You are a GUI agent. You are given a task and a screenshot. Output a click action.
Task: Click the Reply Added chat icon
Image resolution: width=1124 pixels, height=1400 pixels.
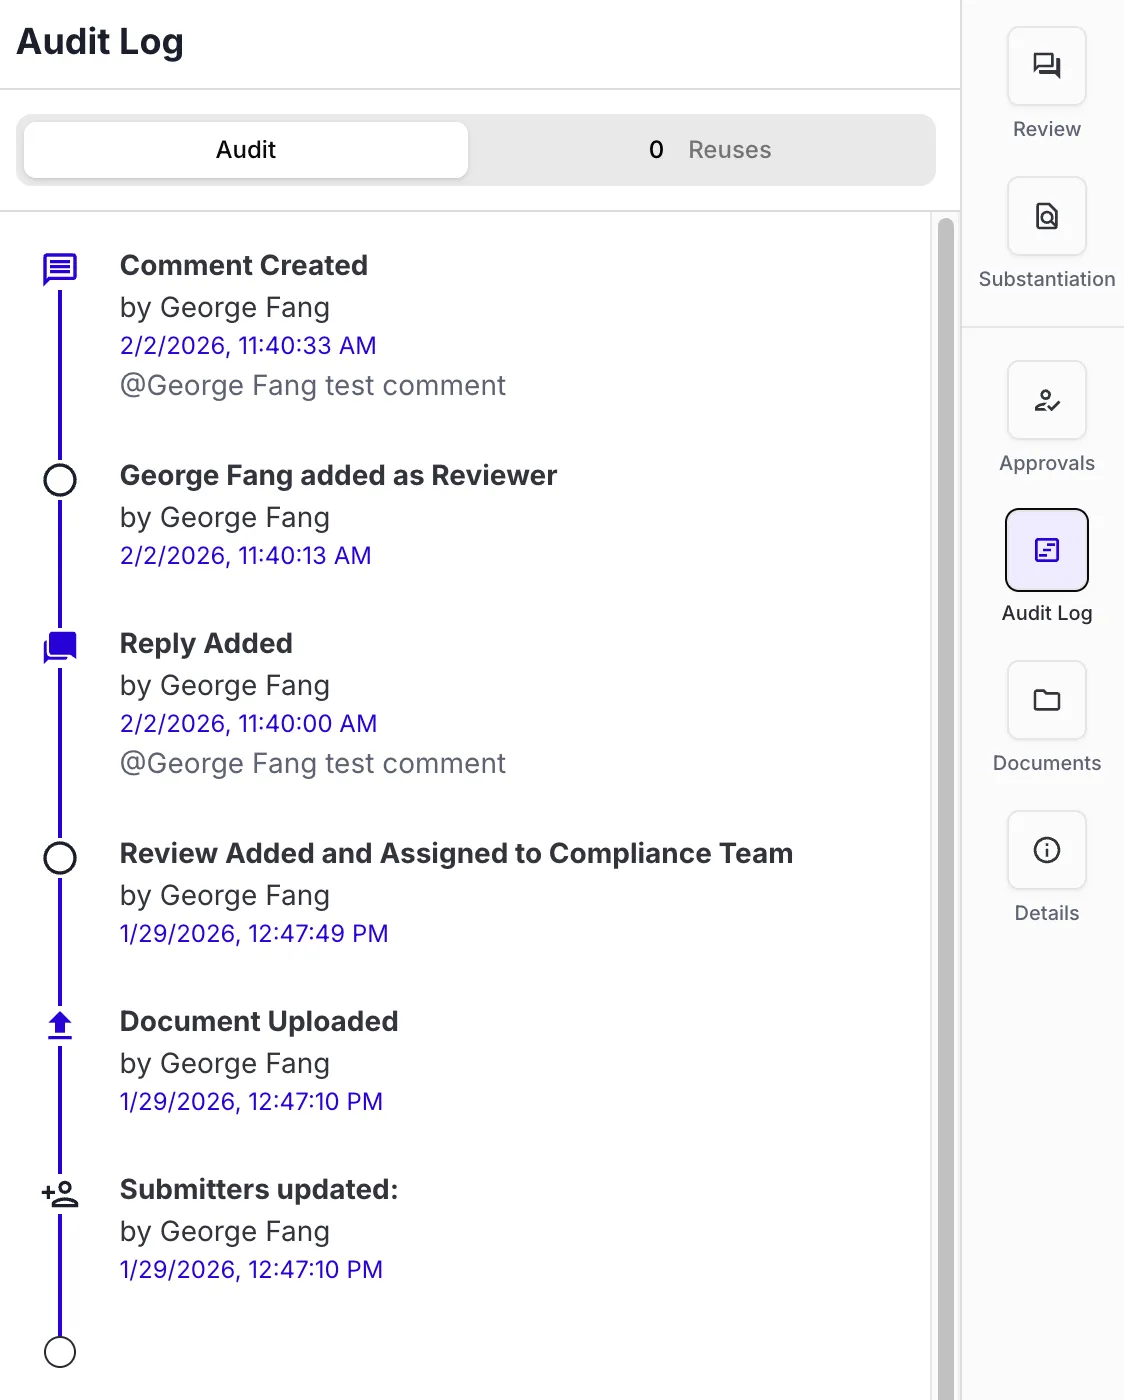(60, 647)
